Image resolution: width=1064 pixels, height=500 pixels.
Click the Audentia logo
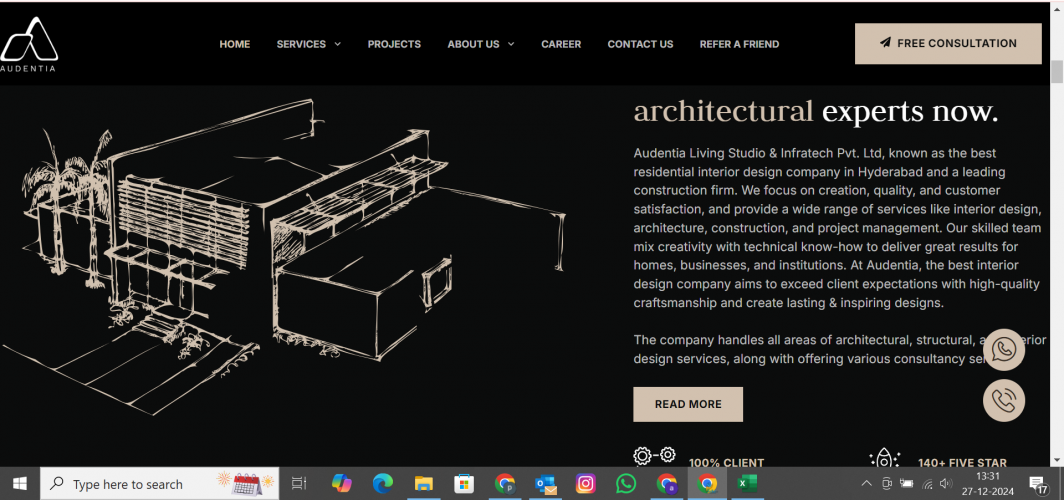[28, 44]
